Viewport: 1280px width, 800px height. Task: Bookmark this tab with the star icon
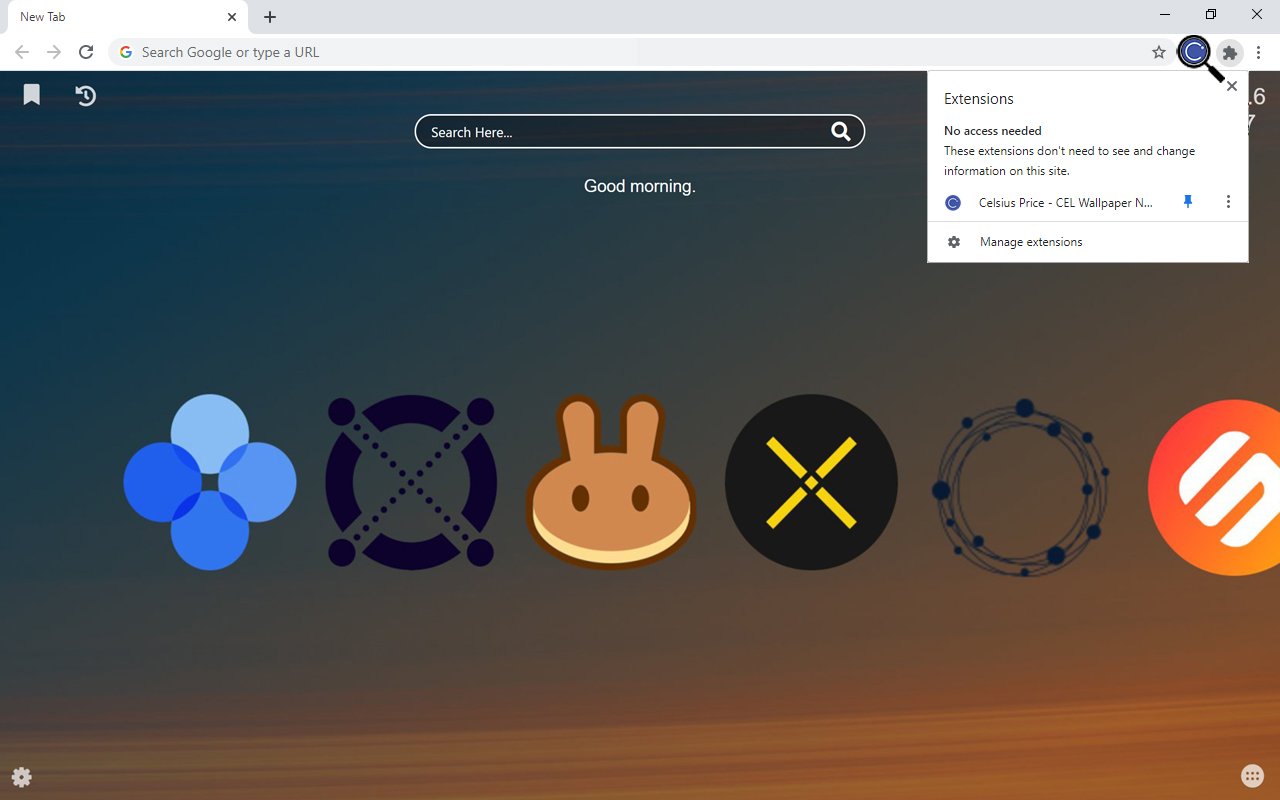click(1159, 52)
